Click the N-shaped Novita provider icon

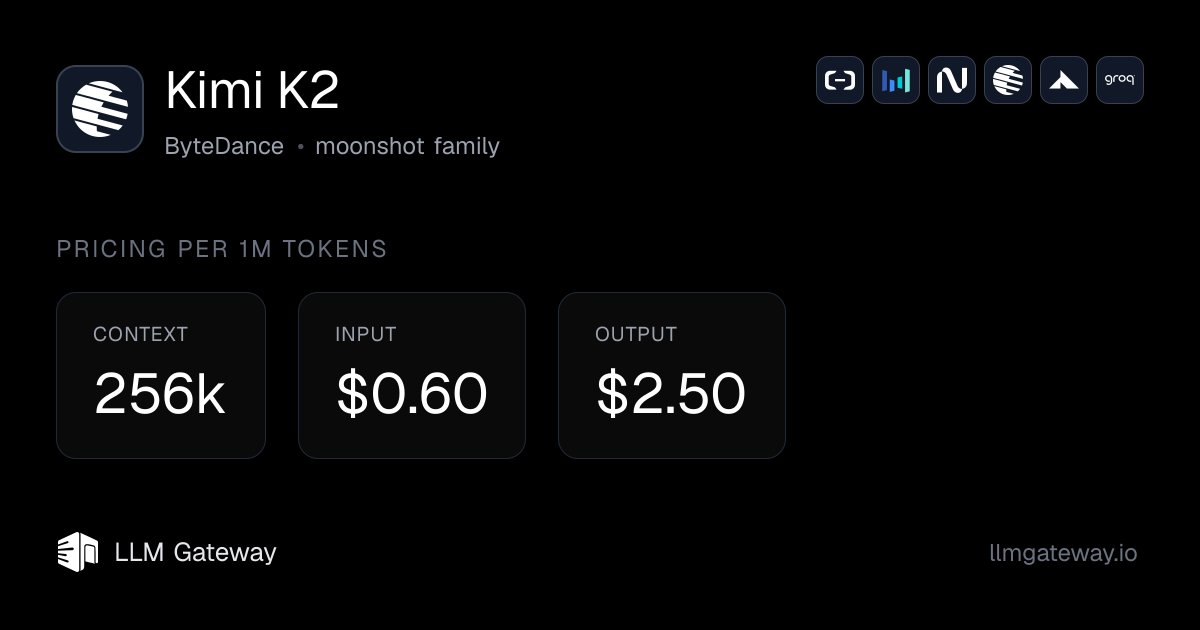pos(952,80)
